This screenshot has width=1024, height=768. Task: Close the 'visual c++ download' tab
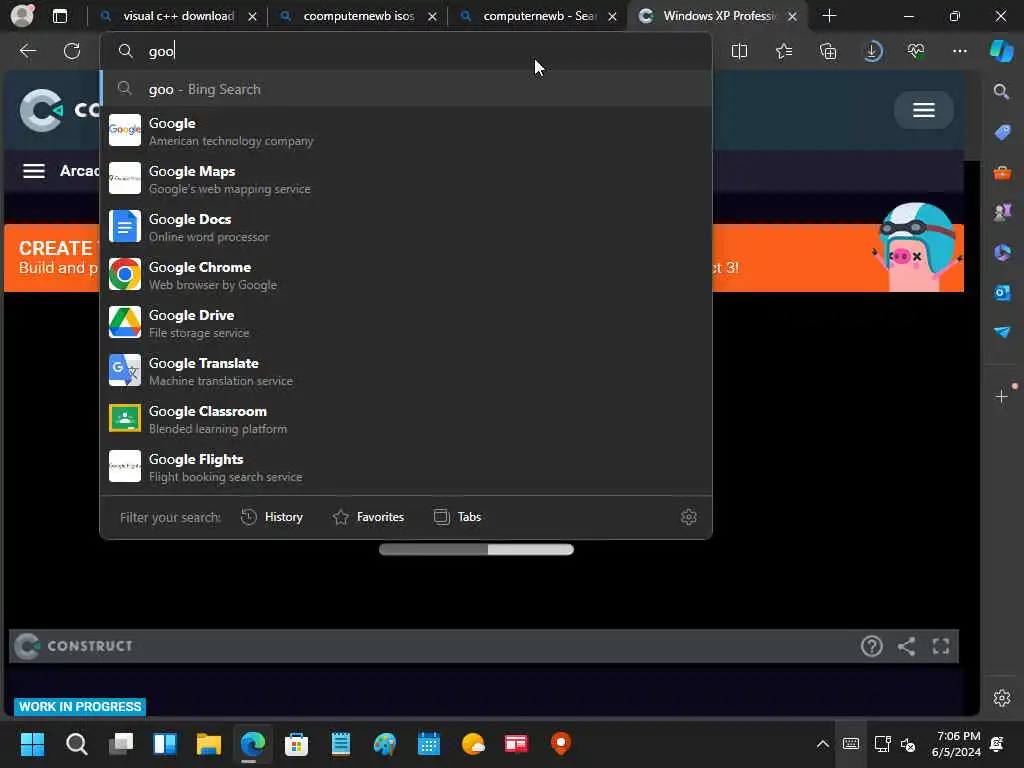pos(252,16)
